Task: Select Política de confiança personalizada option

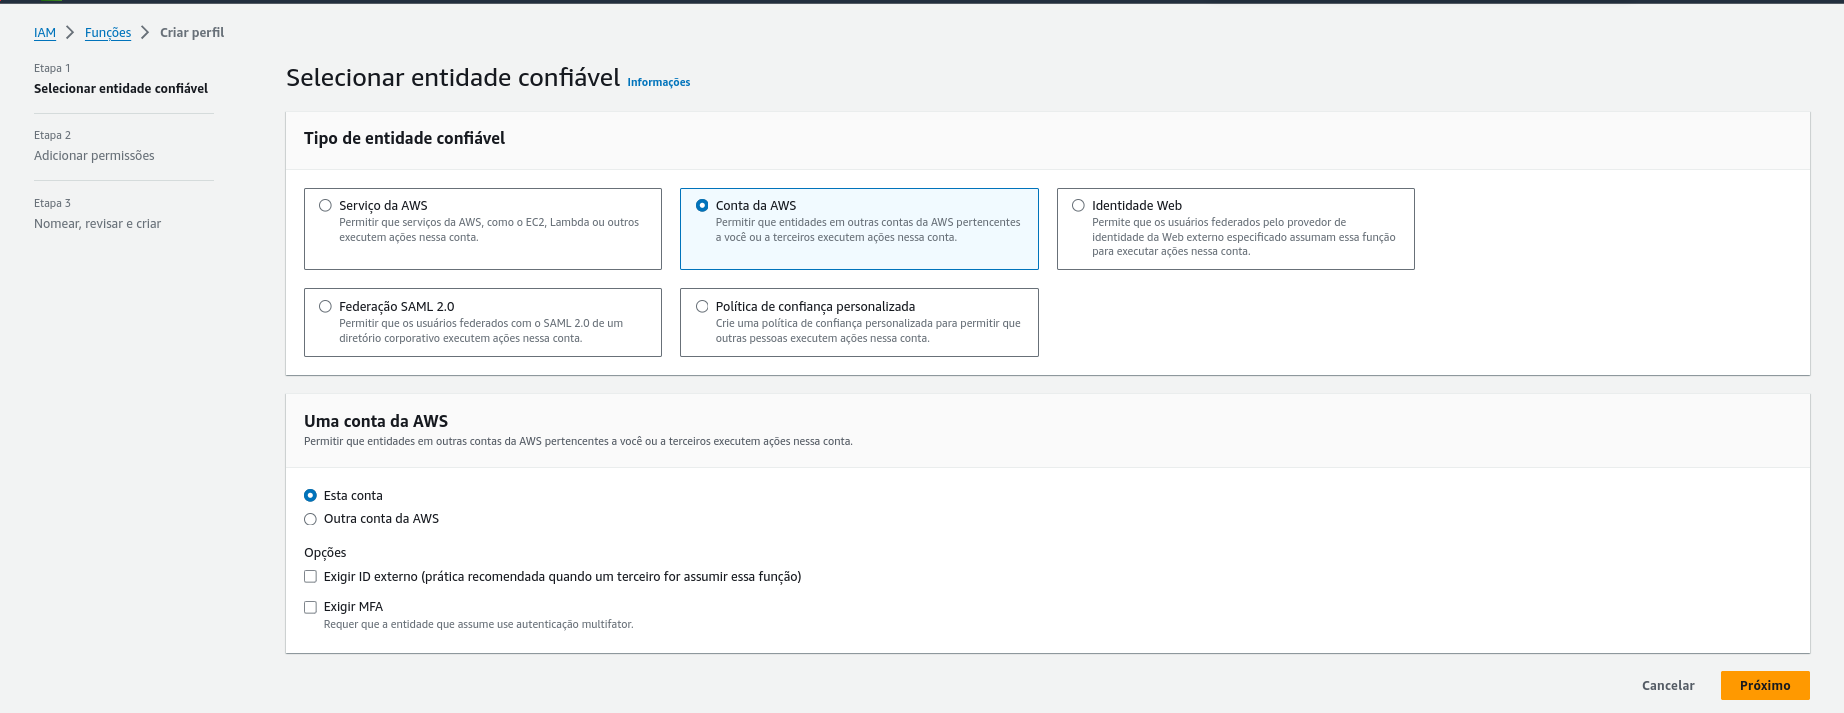Action: pyautogui.click(x=702, y=307)
